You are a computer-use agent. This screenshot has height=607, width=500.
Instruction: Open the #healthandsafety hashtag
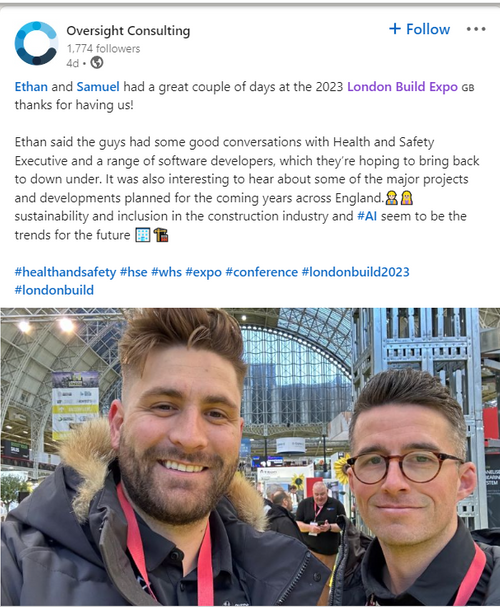pyautogui.click(x=65, y=272)
